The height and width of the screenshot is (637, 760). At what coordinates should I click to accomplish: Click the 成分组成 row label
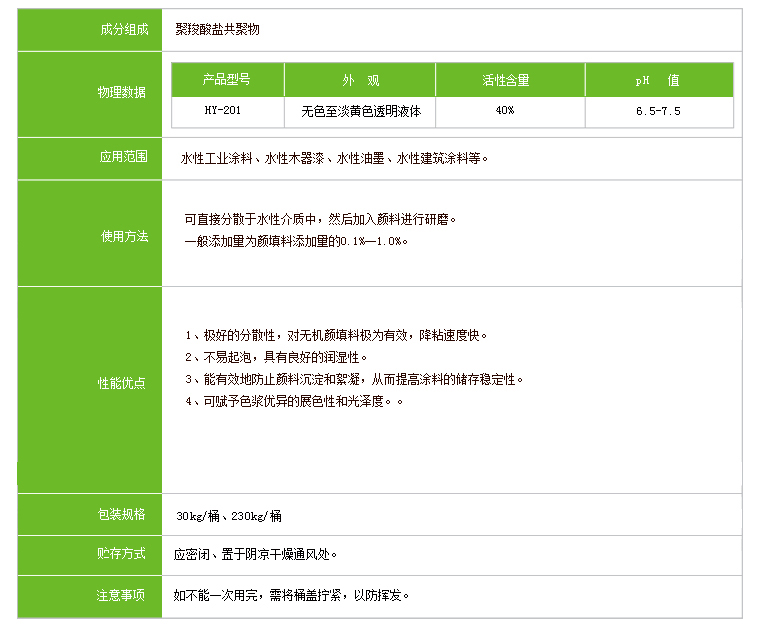[x=122, y=29]
